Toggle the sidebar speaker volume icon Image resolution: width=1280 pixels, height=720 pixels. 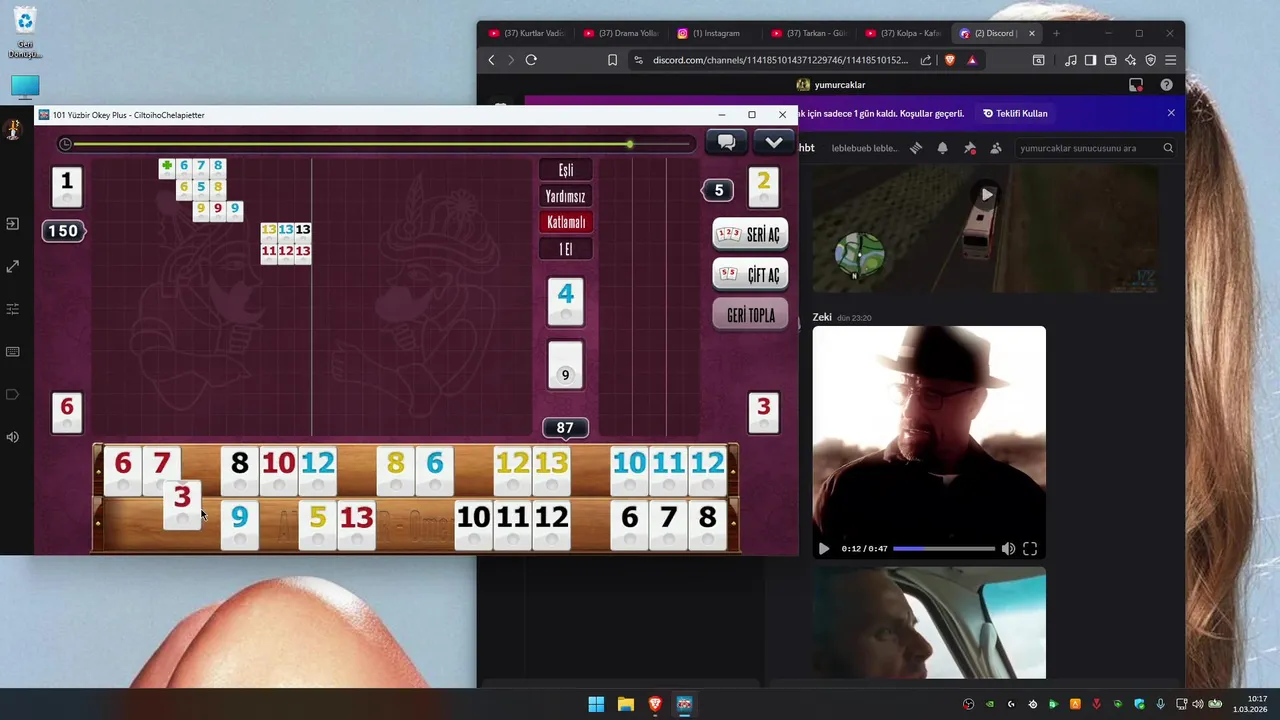coord(13,437)
